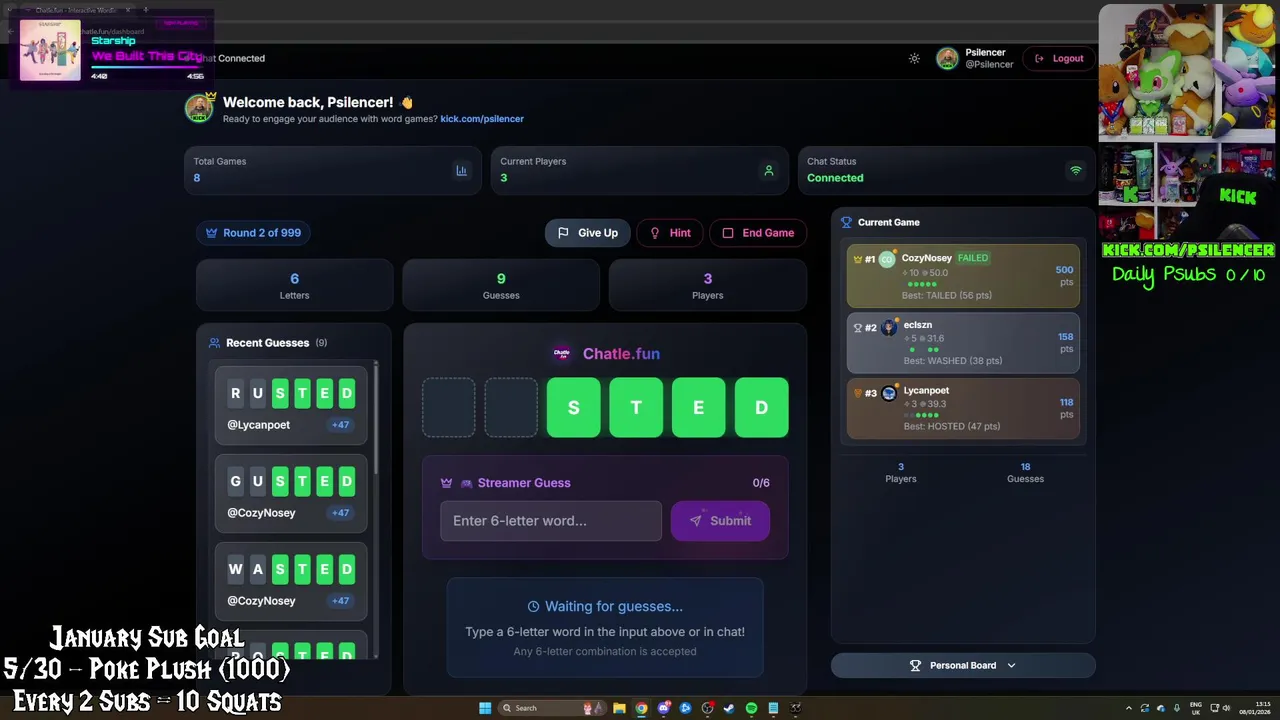Open Steam from taskbar
Screen dimensions: 1280x720
(x=729, y=708)
